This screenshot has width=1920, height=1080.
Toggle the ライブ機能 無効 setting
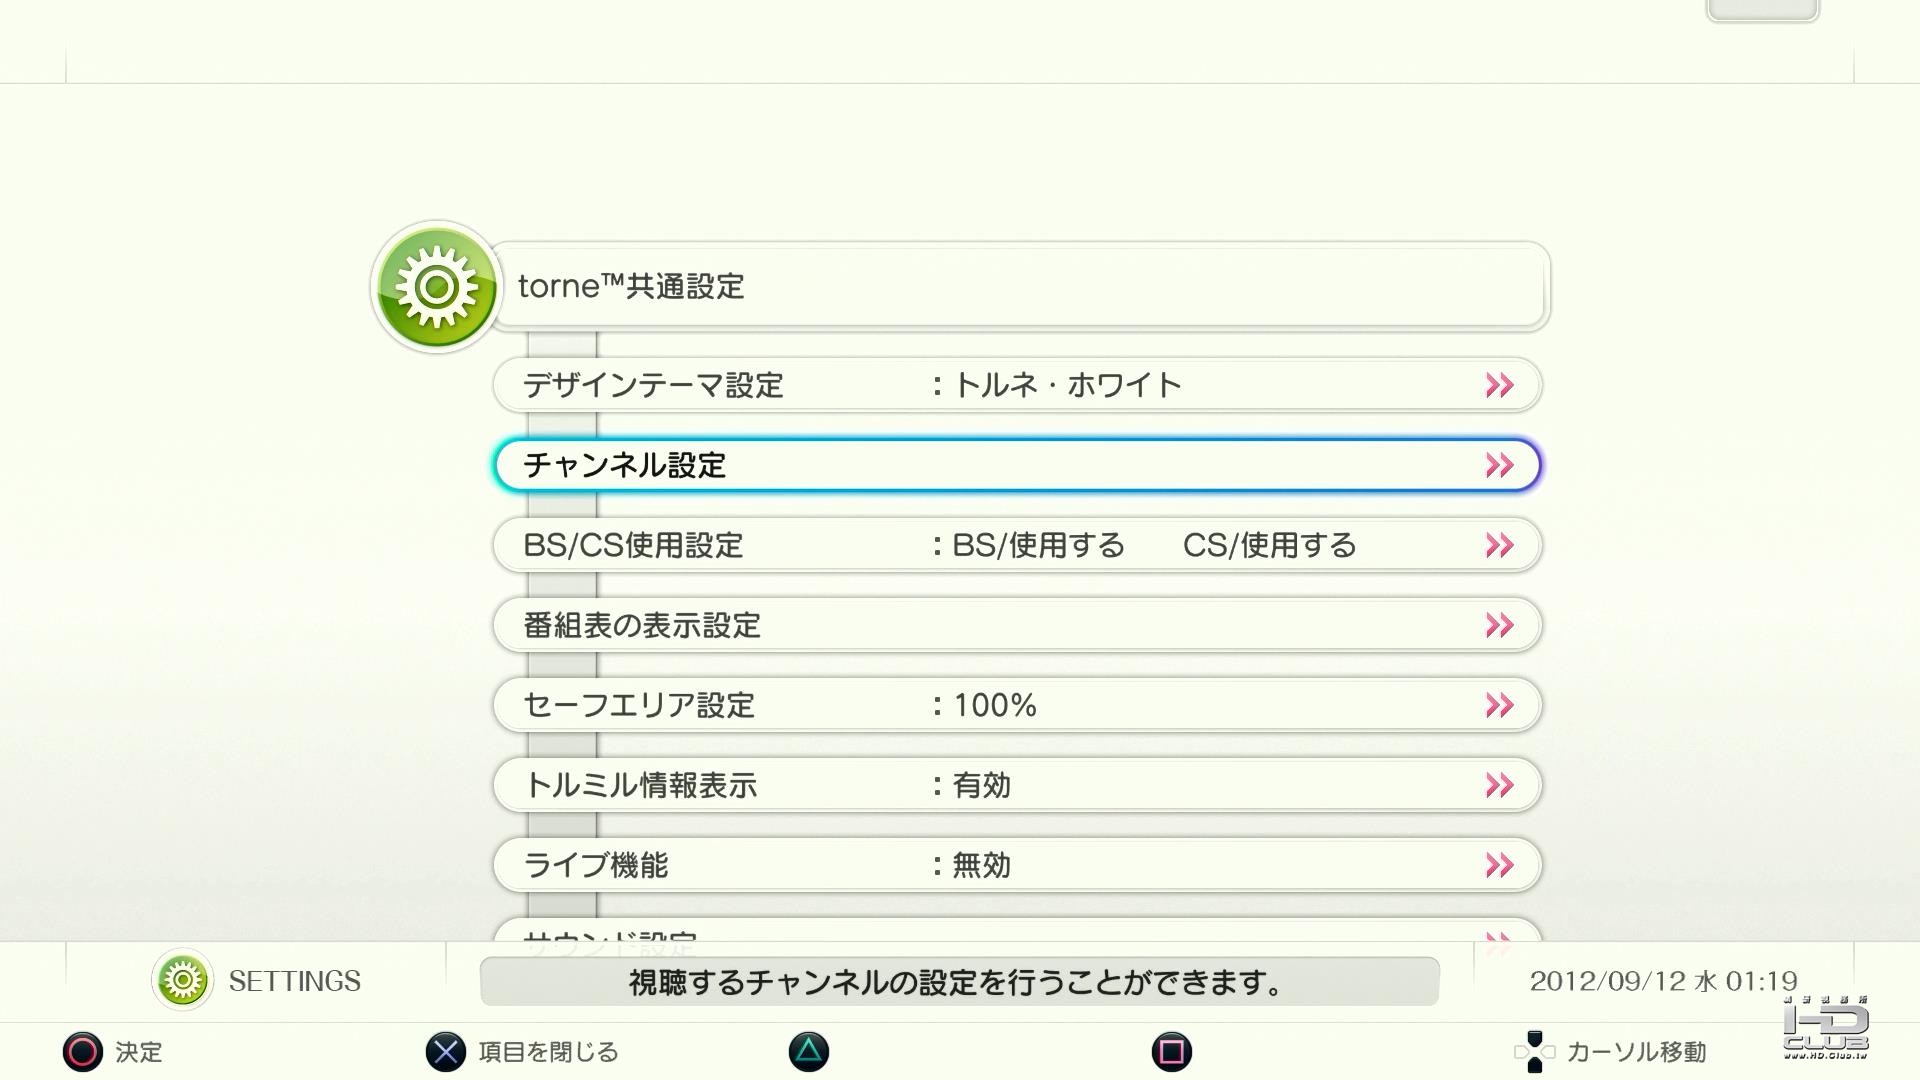pos(1017,865)
